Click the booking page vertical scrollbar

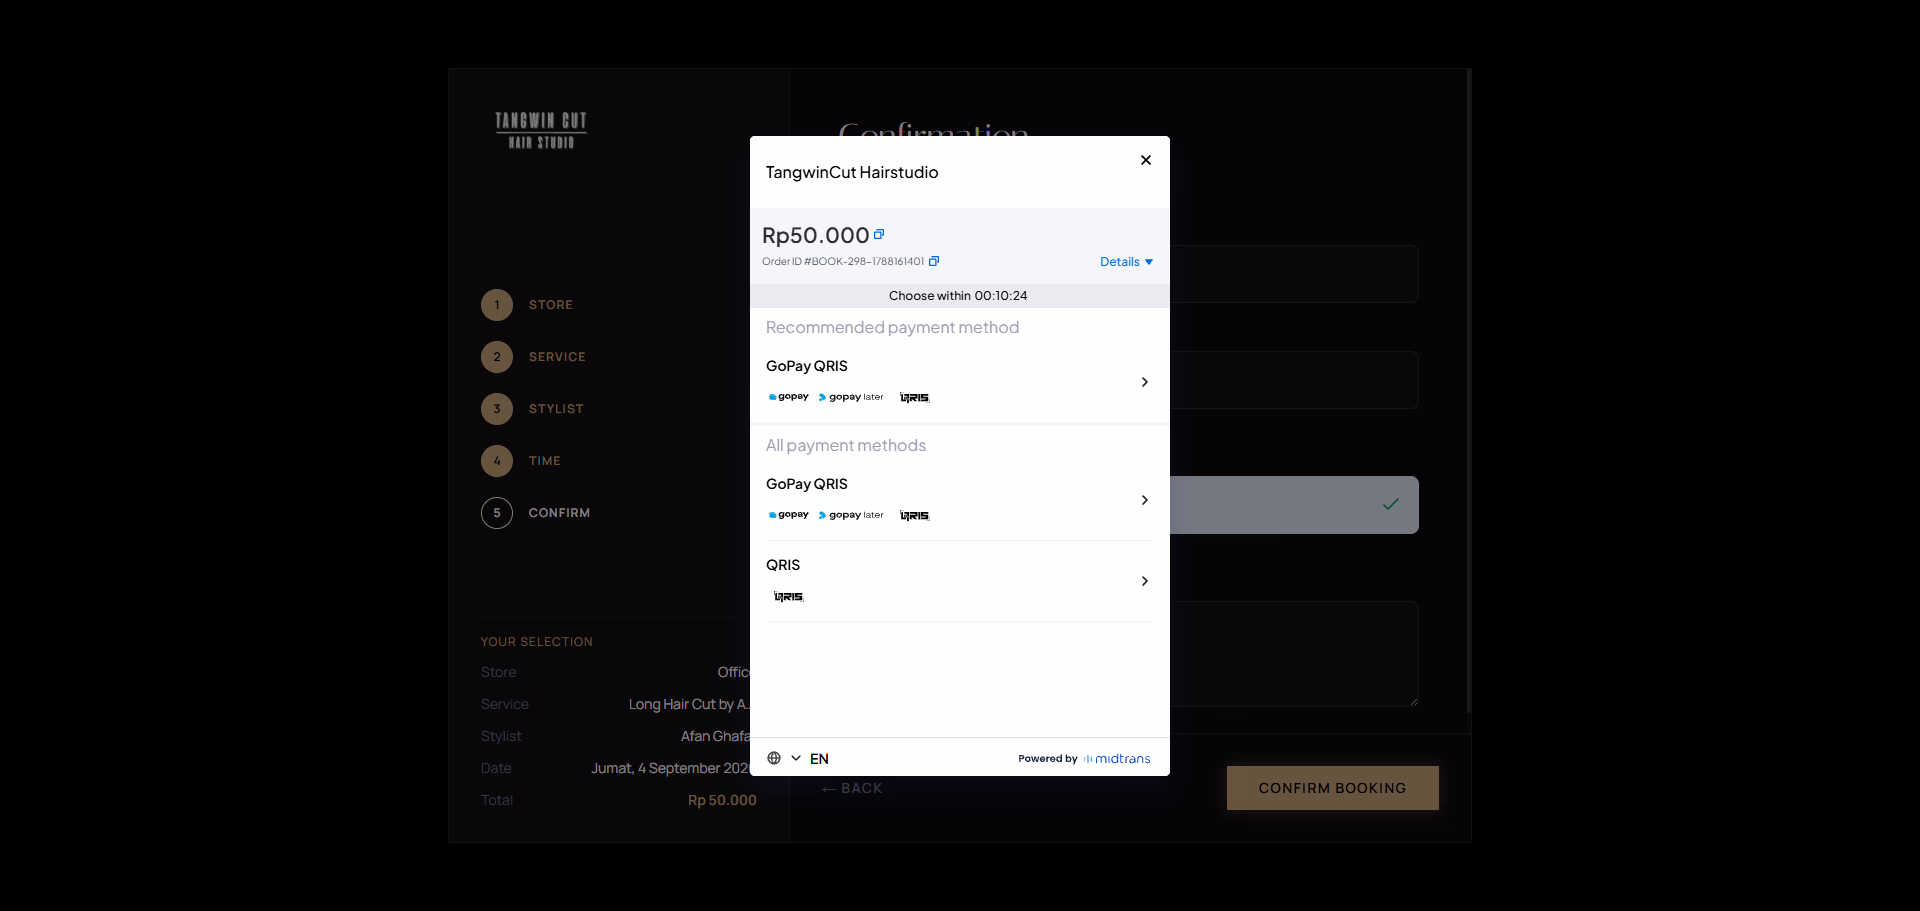click(x=1468, y=390)
